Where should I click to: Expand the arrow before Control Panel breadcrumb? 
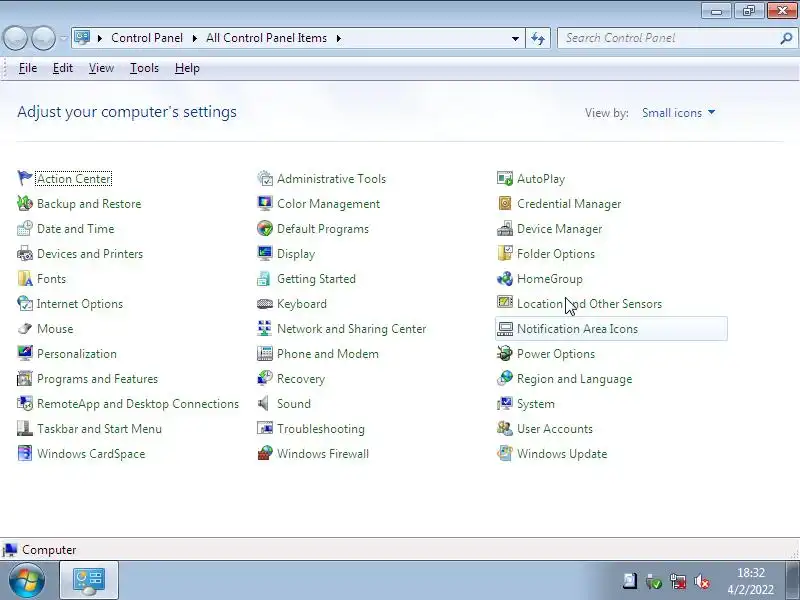click(x=100, y=38)
